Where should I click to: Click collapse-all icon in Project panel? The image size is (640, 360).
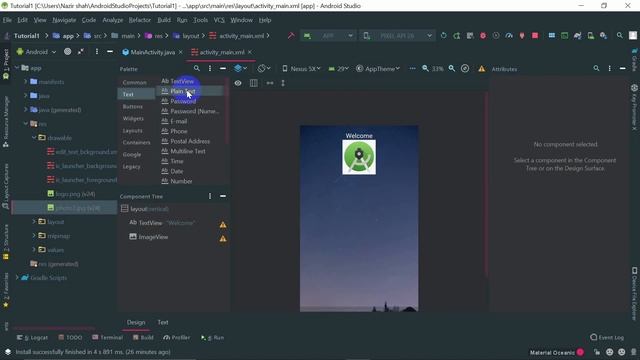(x=81, y=52)
